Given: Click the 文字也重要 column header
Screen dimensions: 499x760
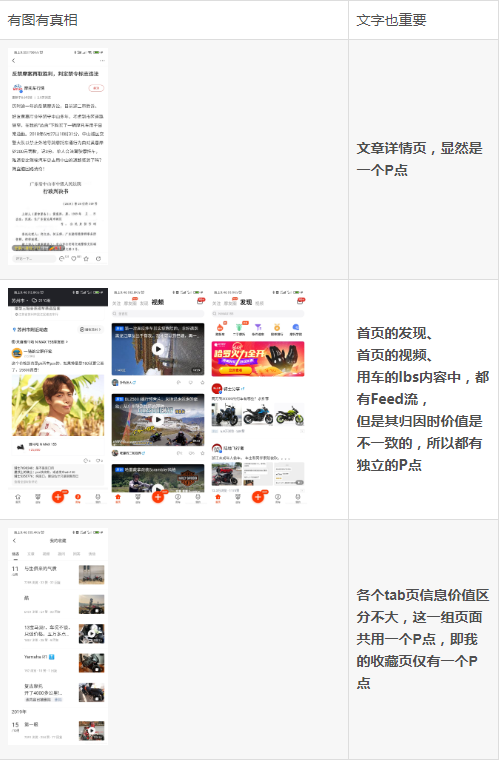Looking at the screenshot, I should pyautogui.click(x=391, y=20).
